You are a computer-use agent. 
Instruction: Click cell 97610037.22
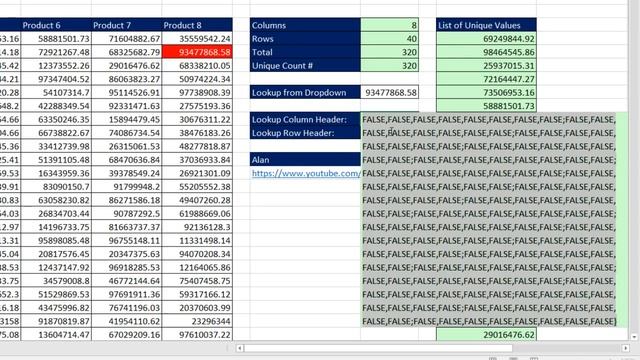click(197, 335)
